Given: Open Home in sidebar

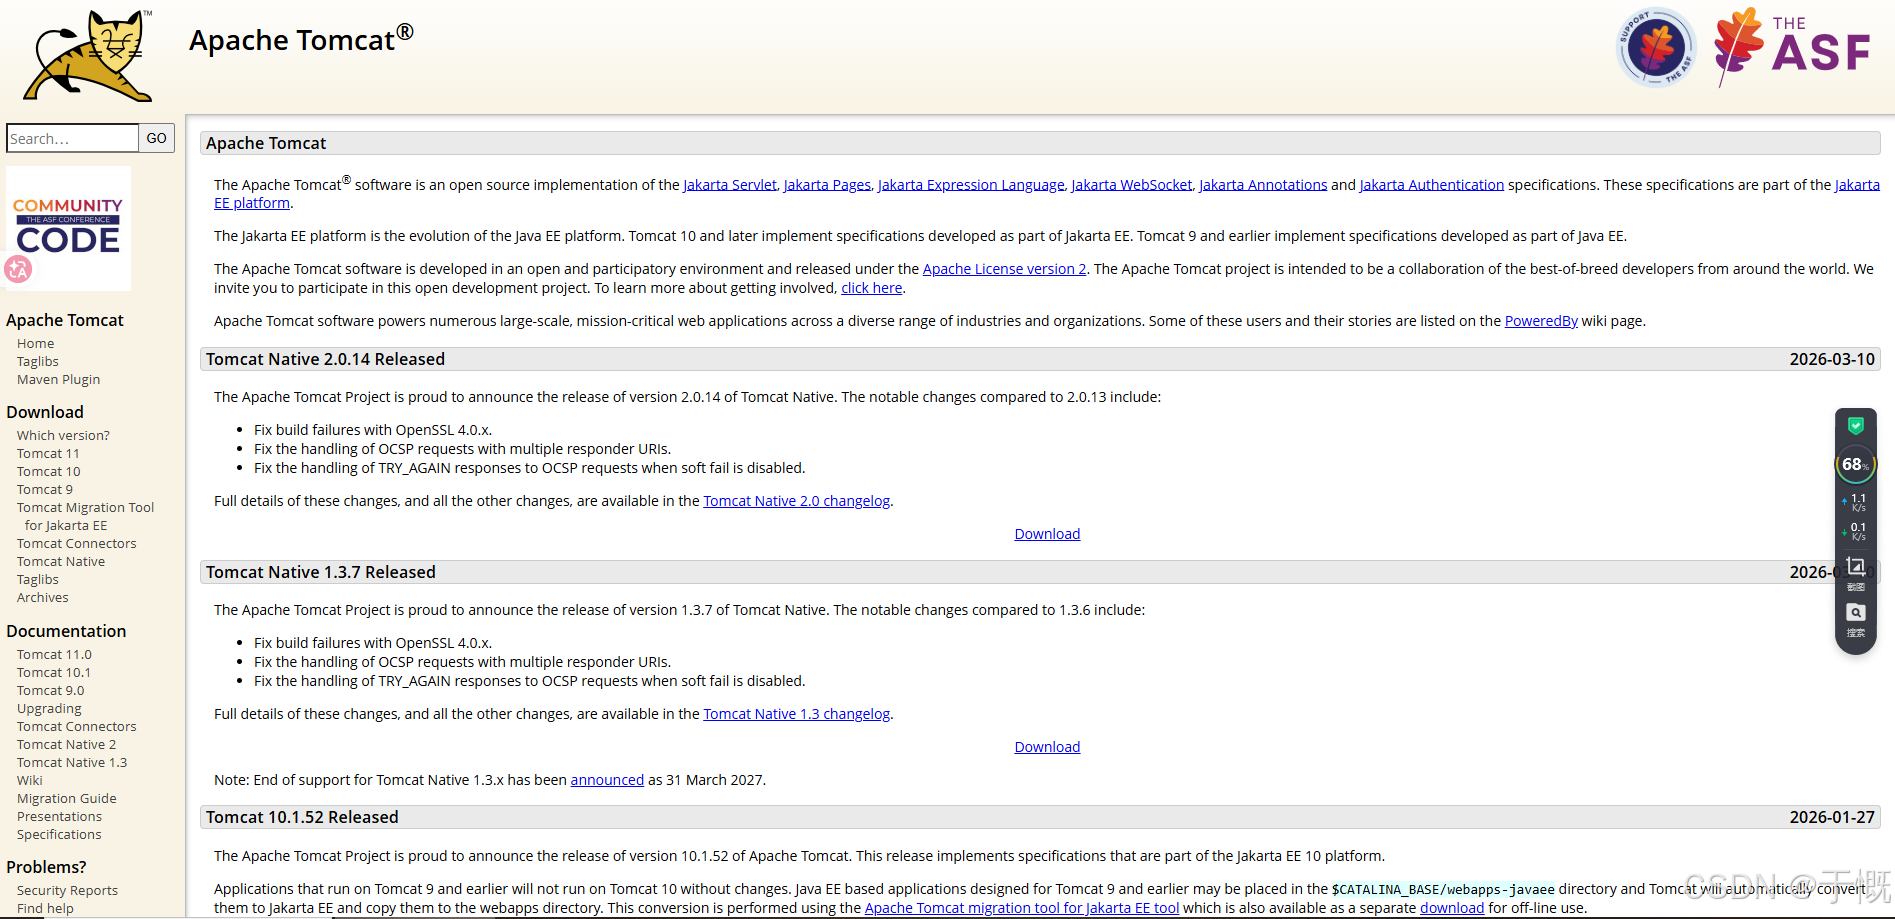Looking at the screenshot, I should click(x=36, y=343).
